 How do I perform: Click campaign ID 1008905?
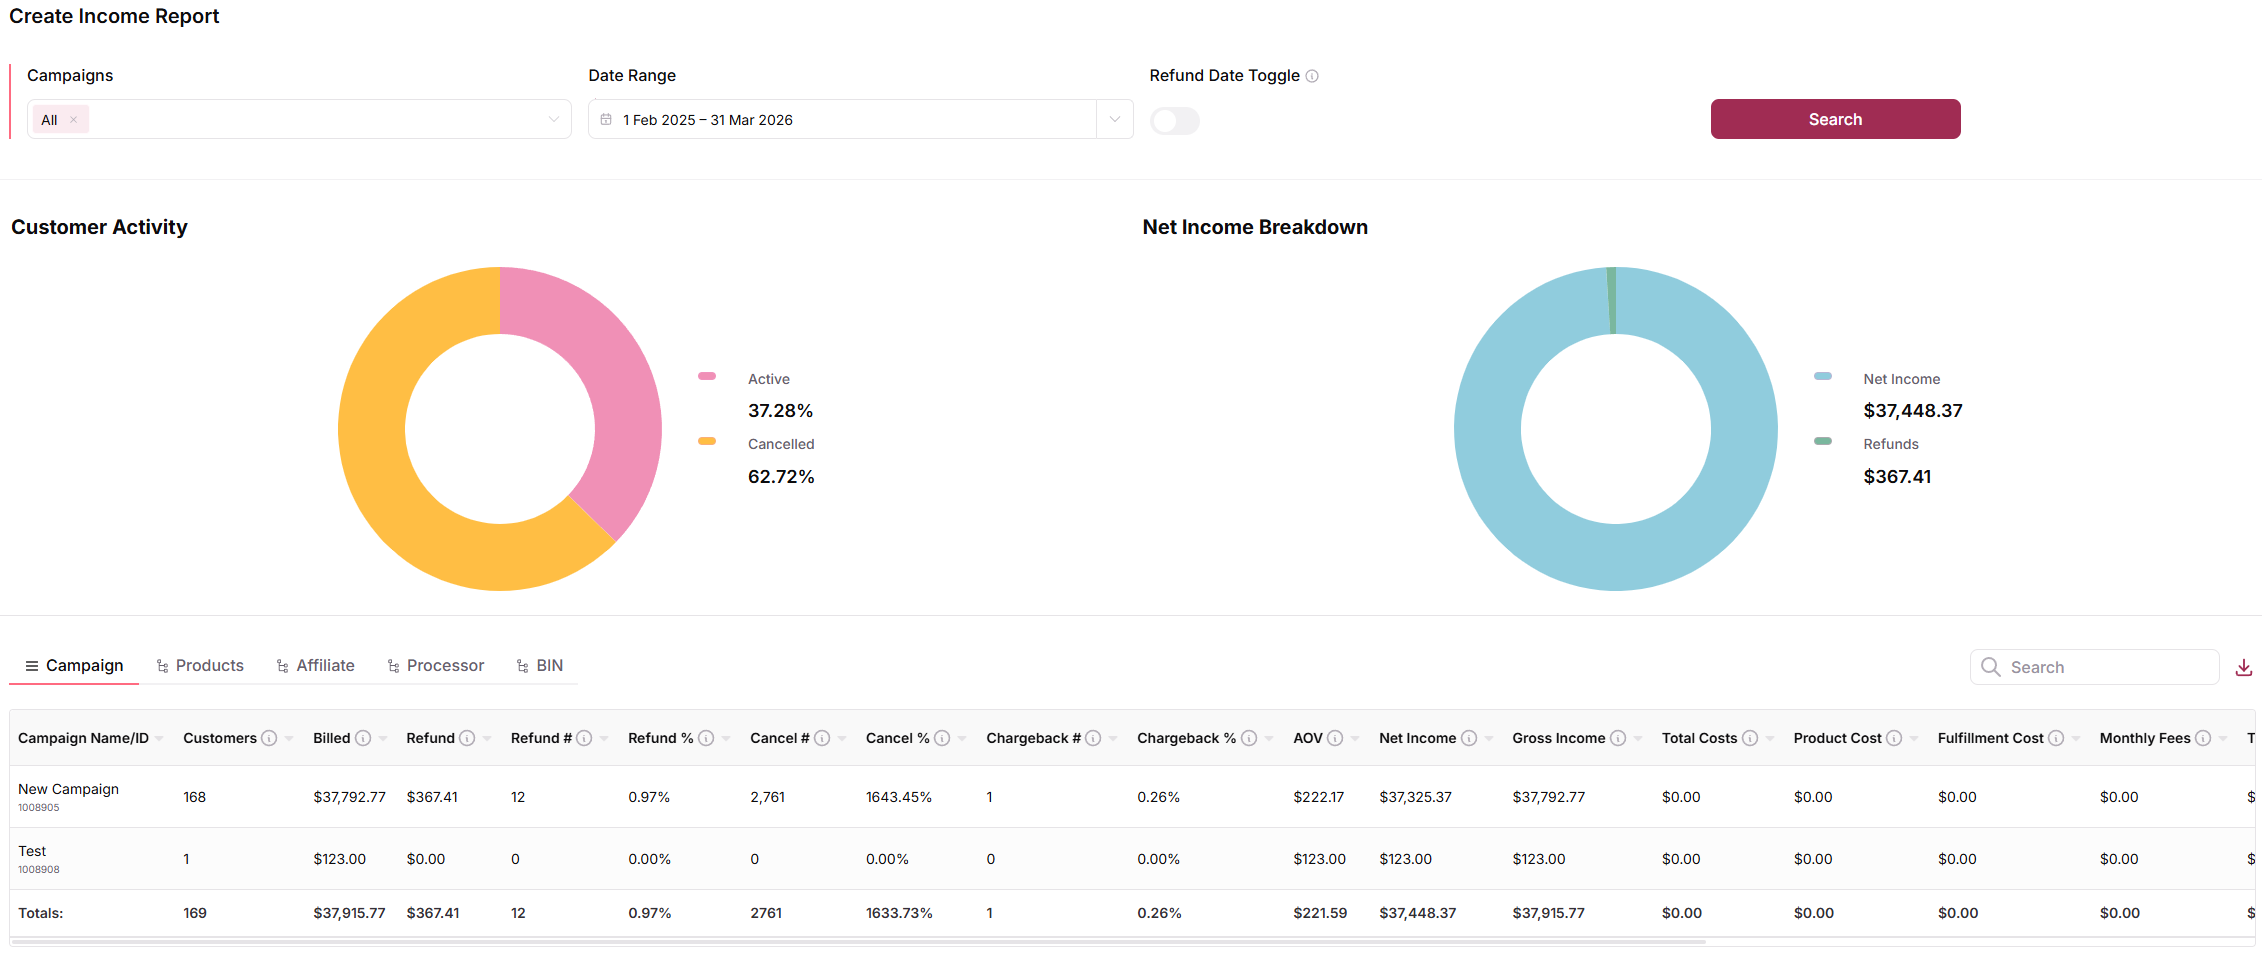click(39, 808)
